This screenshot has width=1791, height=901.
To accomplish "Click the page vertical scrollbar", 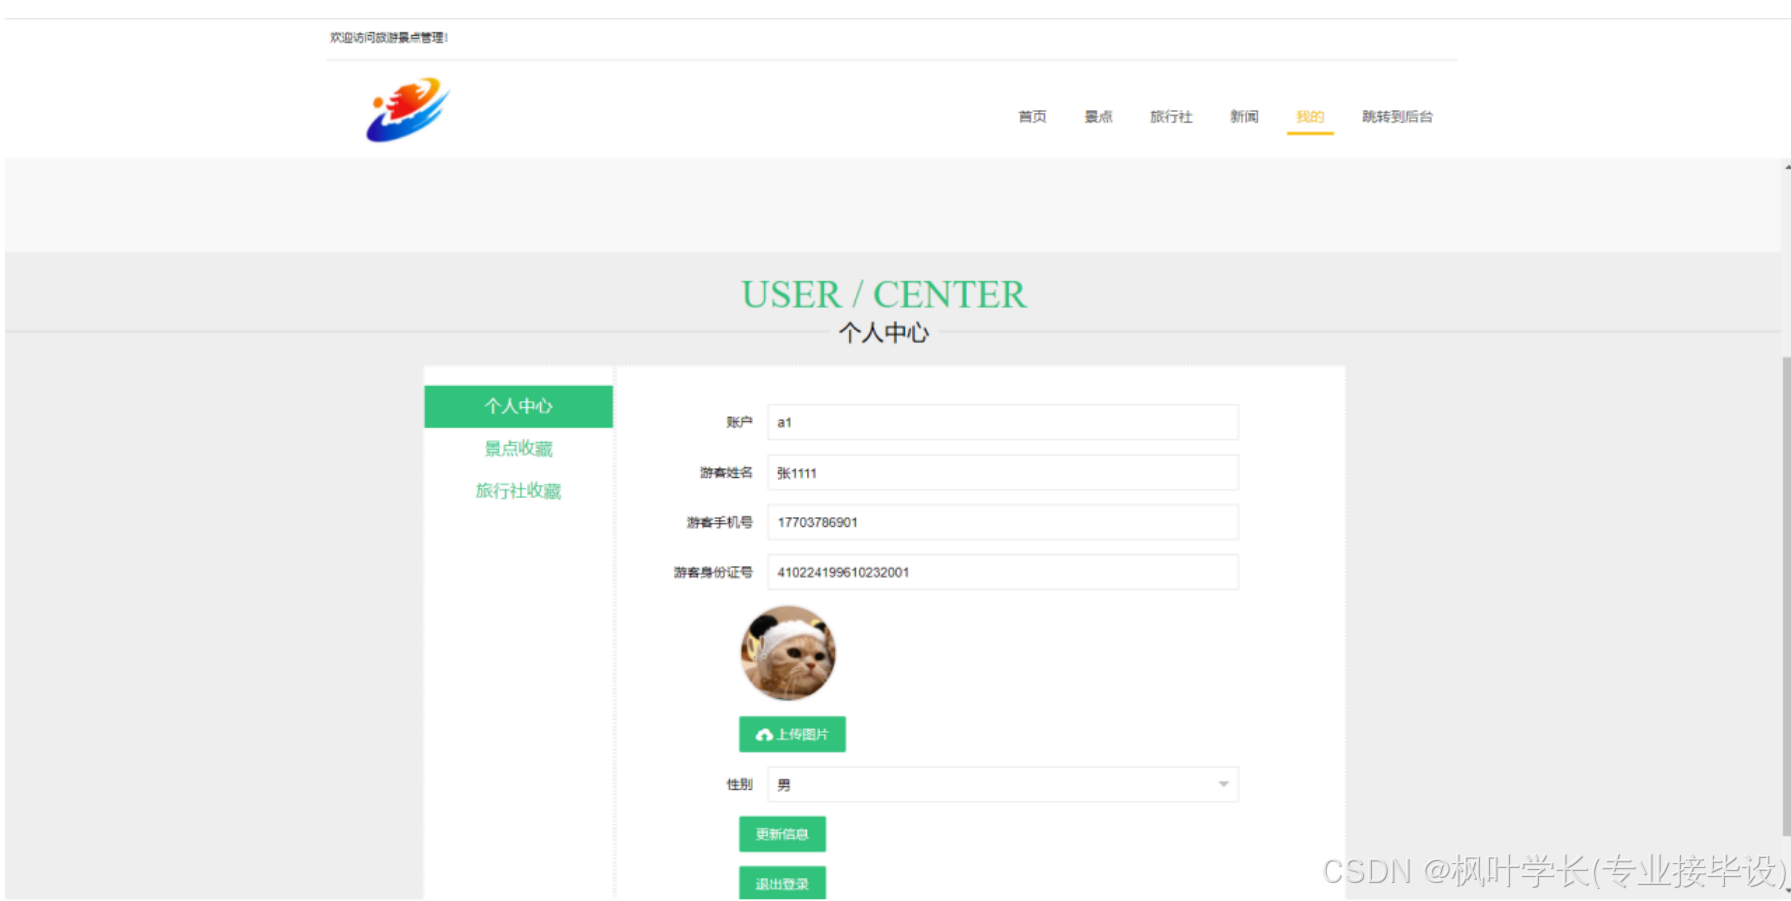I will [1786, 595].
